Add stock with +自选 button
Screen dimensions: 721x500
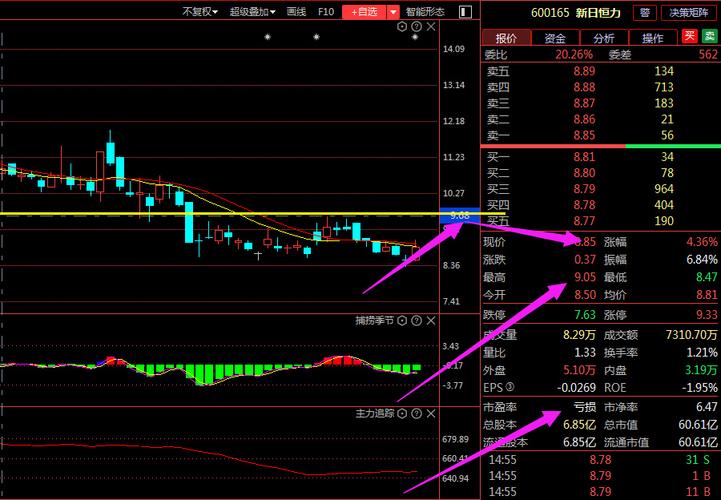(363, 12)
